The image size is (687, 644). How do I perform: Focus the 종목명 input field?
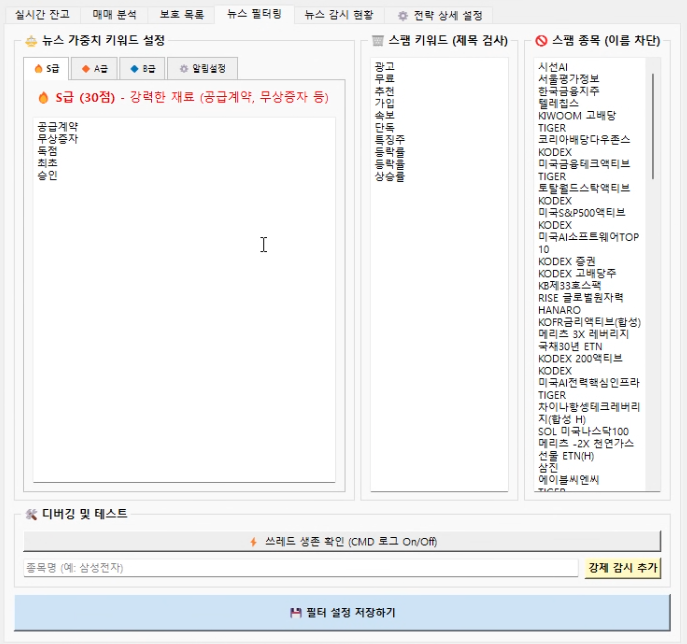tap(301, 568)
